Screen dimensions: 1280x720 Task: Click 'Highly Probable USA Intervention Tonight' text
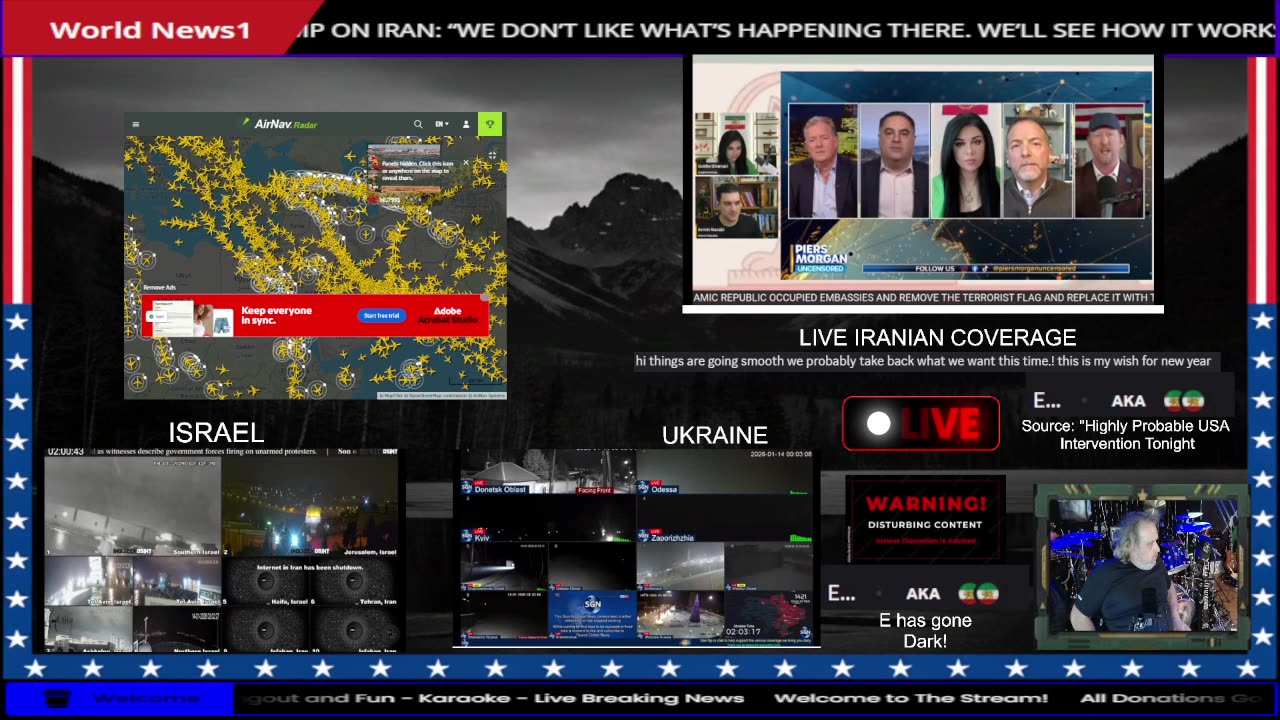pos(1126,435)
